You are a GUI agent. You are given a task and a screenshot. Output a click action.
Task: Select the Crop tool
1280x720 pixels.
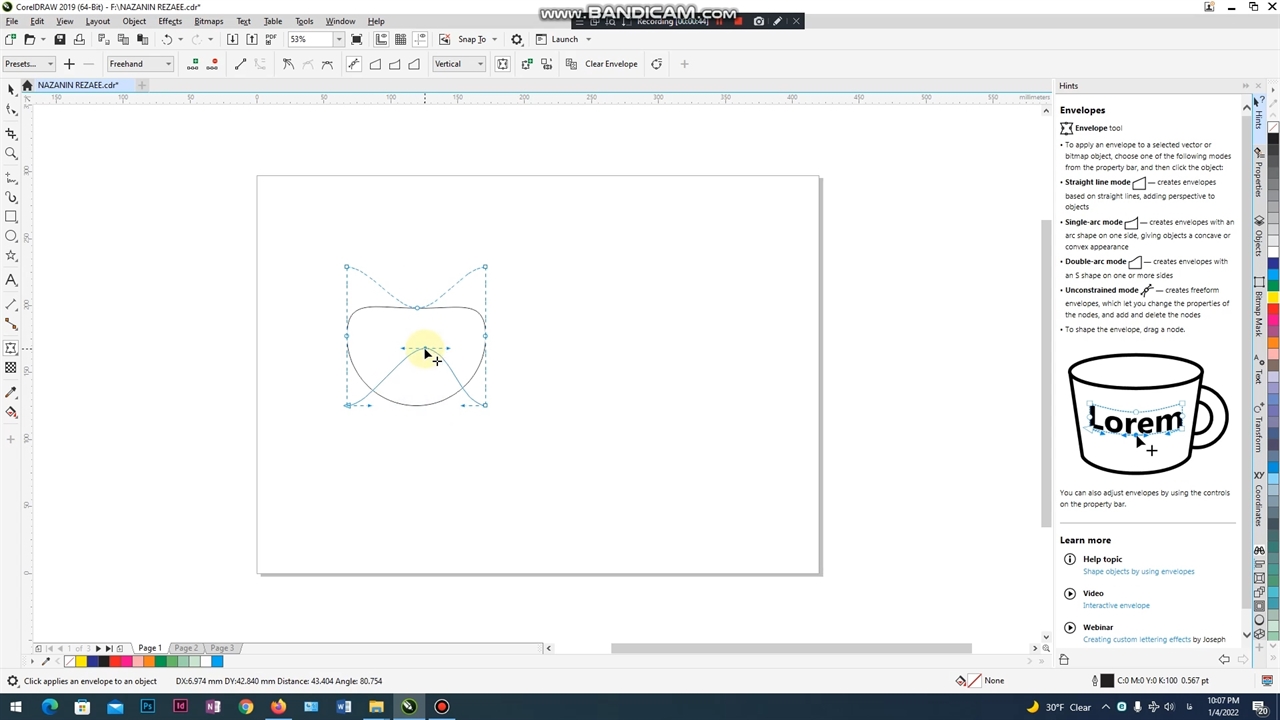[11, 133]
